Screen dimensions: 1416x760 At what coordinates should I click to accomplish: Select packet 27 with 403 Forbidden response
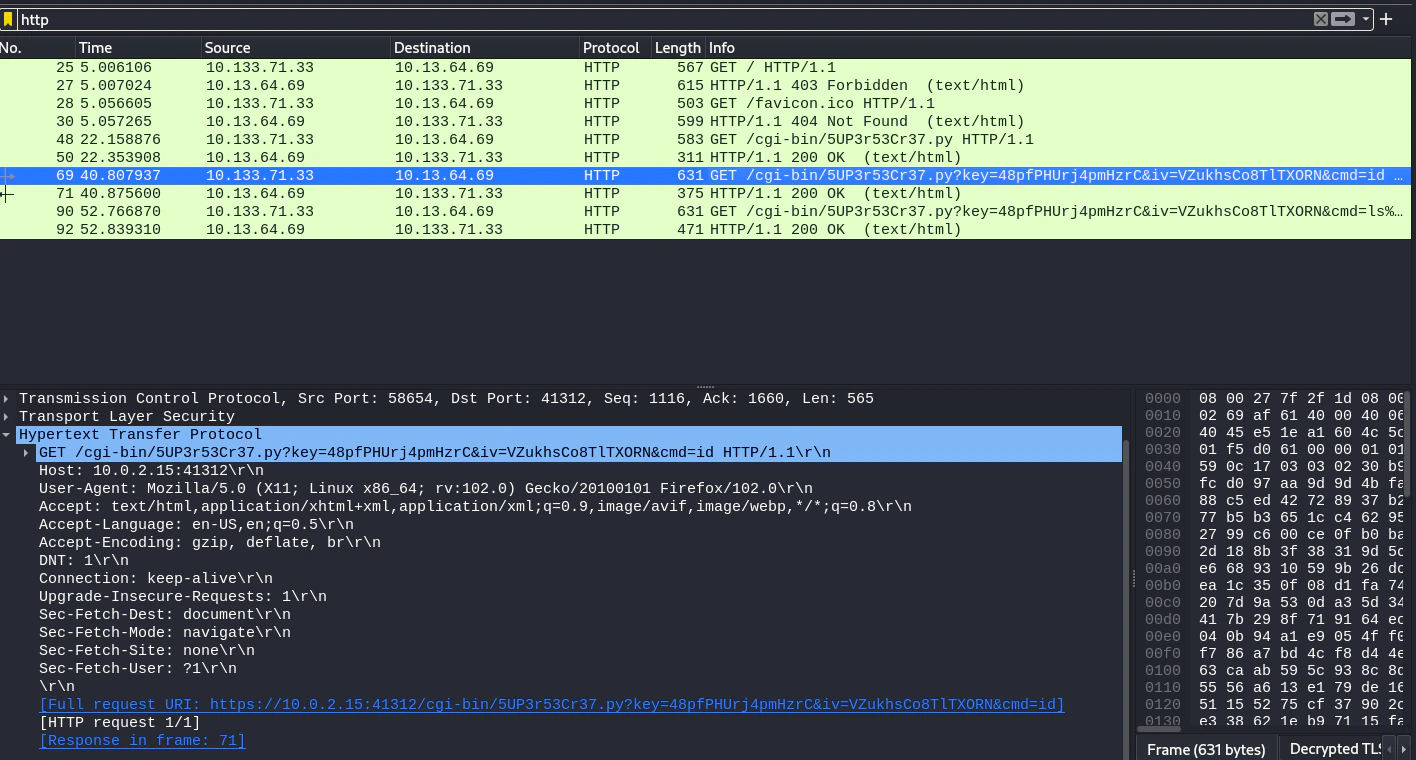pyautogui.click(x=705, y=86)
